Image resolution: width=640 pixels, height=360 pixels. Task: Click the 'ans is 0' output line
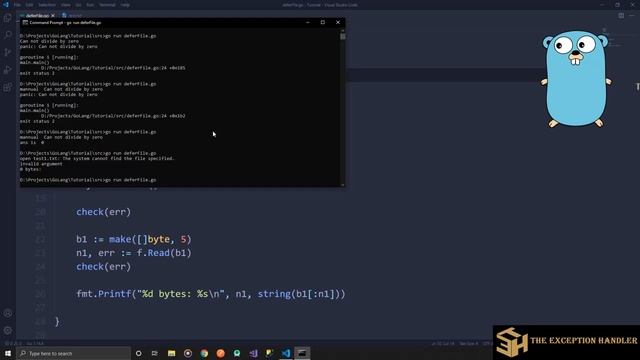(32, 143)
